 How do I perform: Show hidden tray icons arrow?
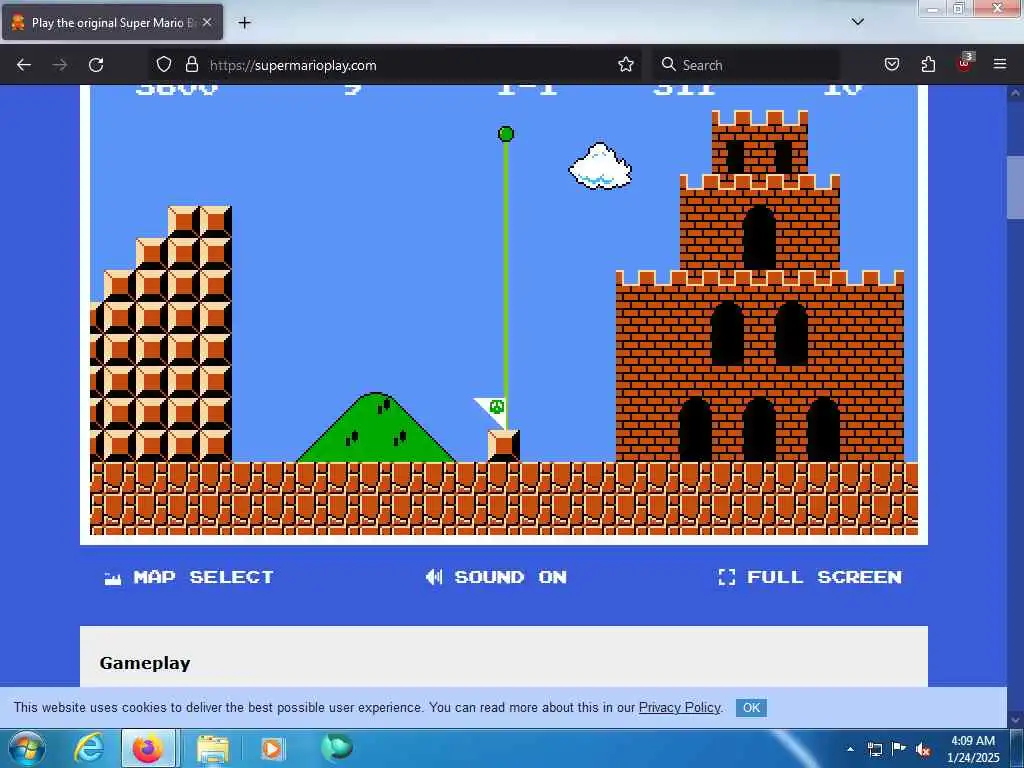pos(850,749)
